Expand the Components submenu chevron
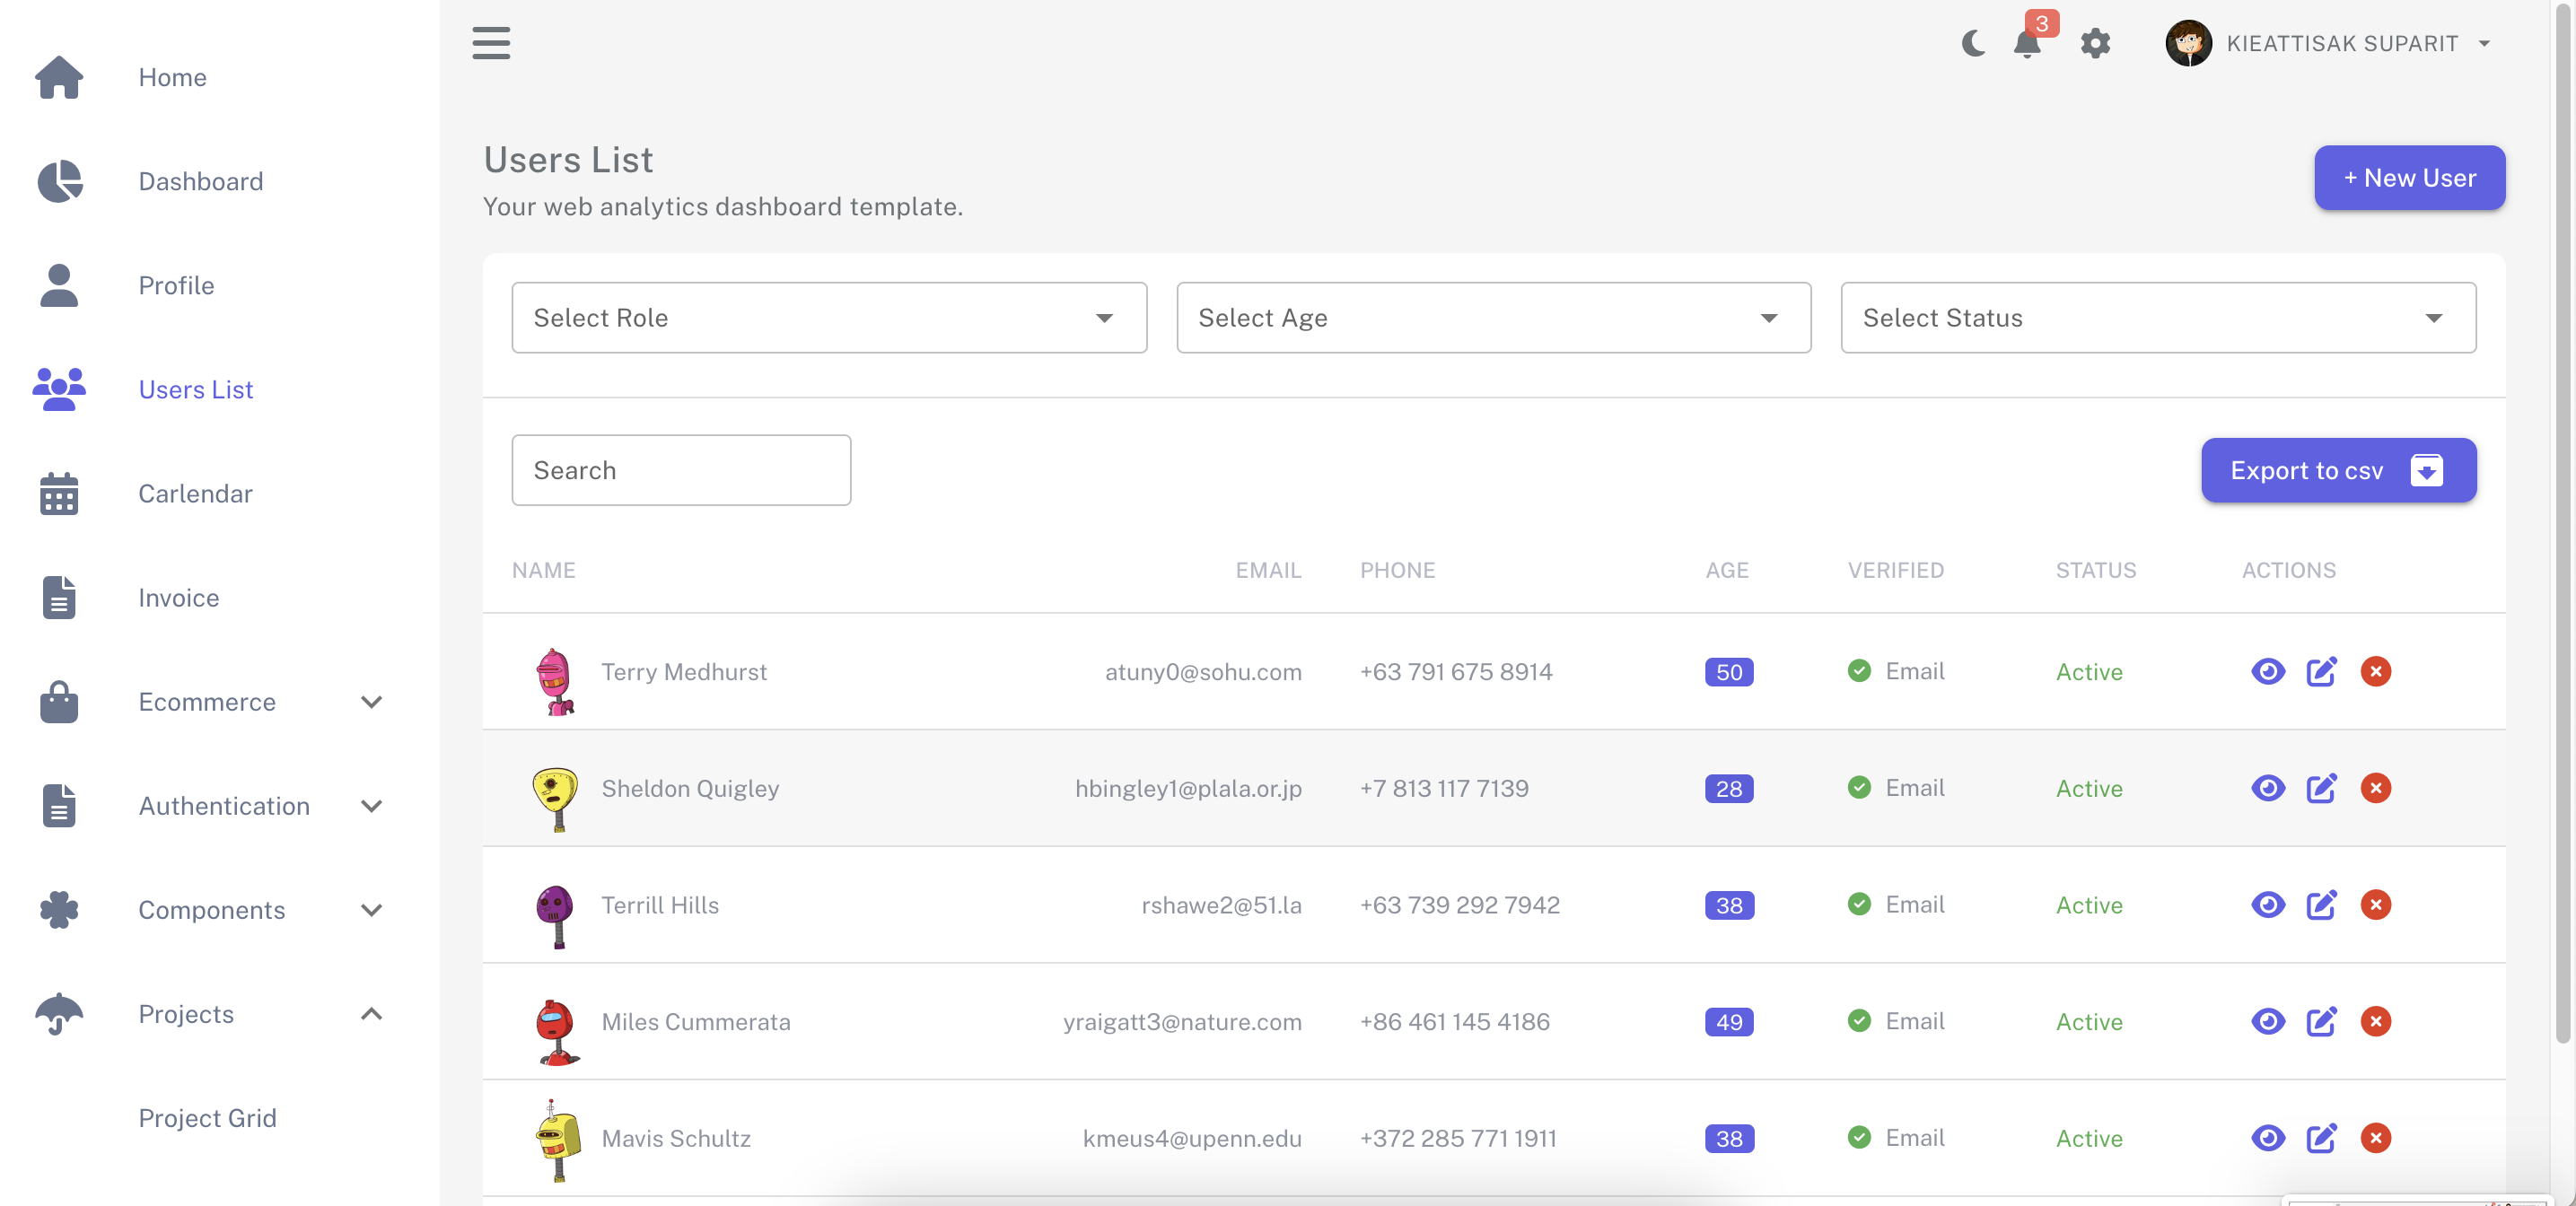2576x1206 pixels. tap(371, 910)
